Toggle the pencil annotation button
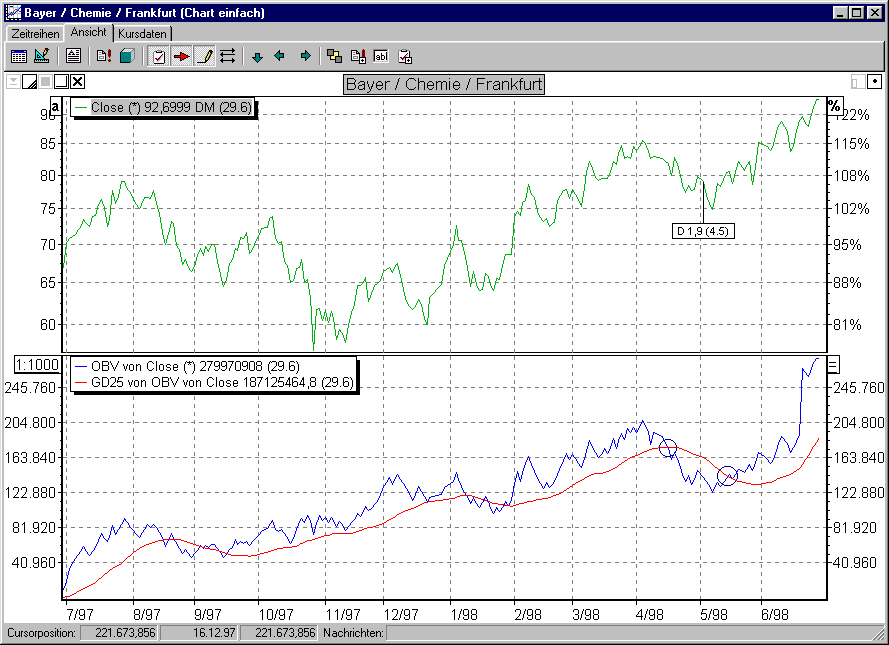 [204, 56]
